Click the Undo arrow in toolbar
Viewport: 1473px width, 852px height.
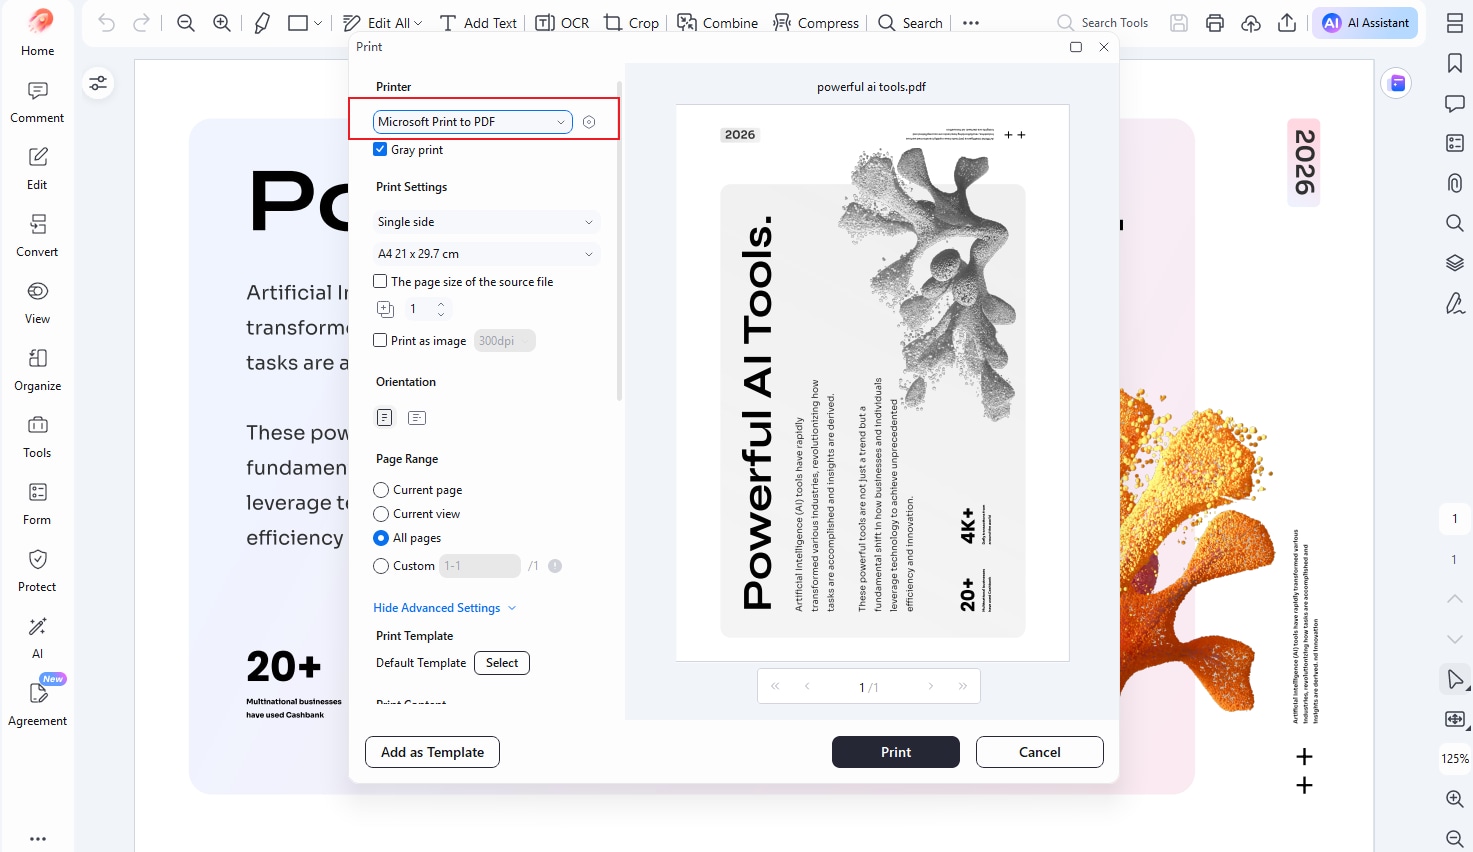pyautogui.click(x=107, y=22)
